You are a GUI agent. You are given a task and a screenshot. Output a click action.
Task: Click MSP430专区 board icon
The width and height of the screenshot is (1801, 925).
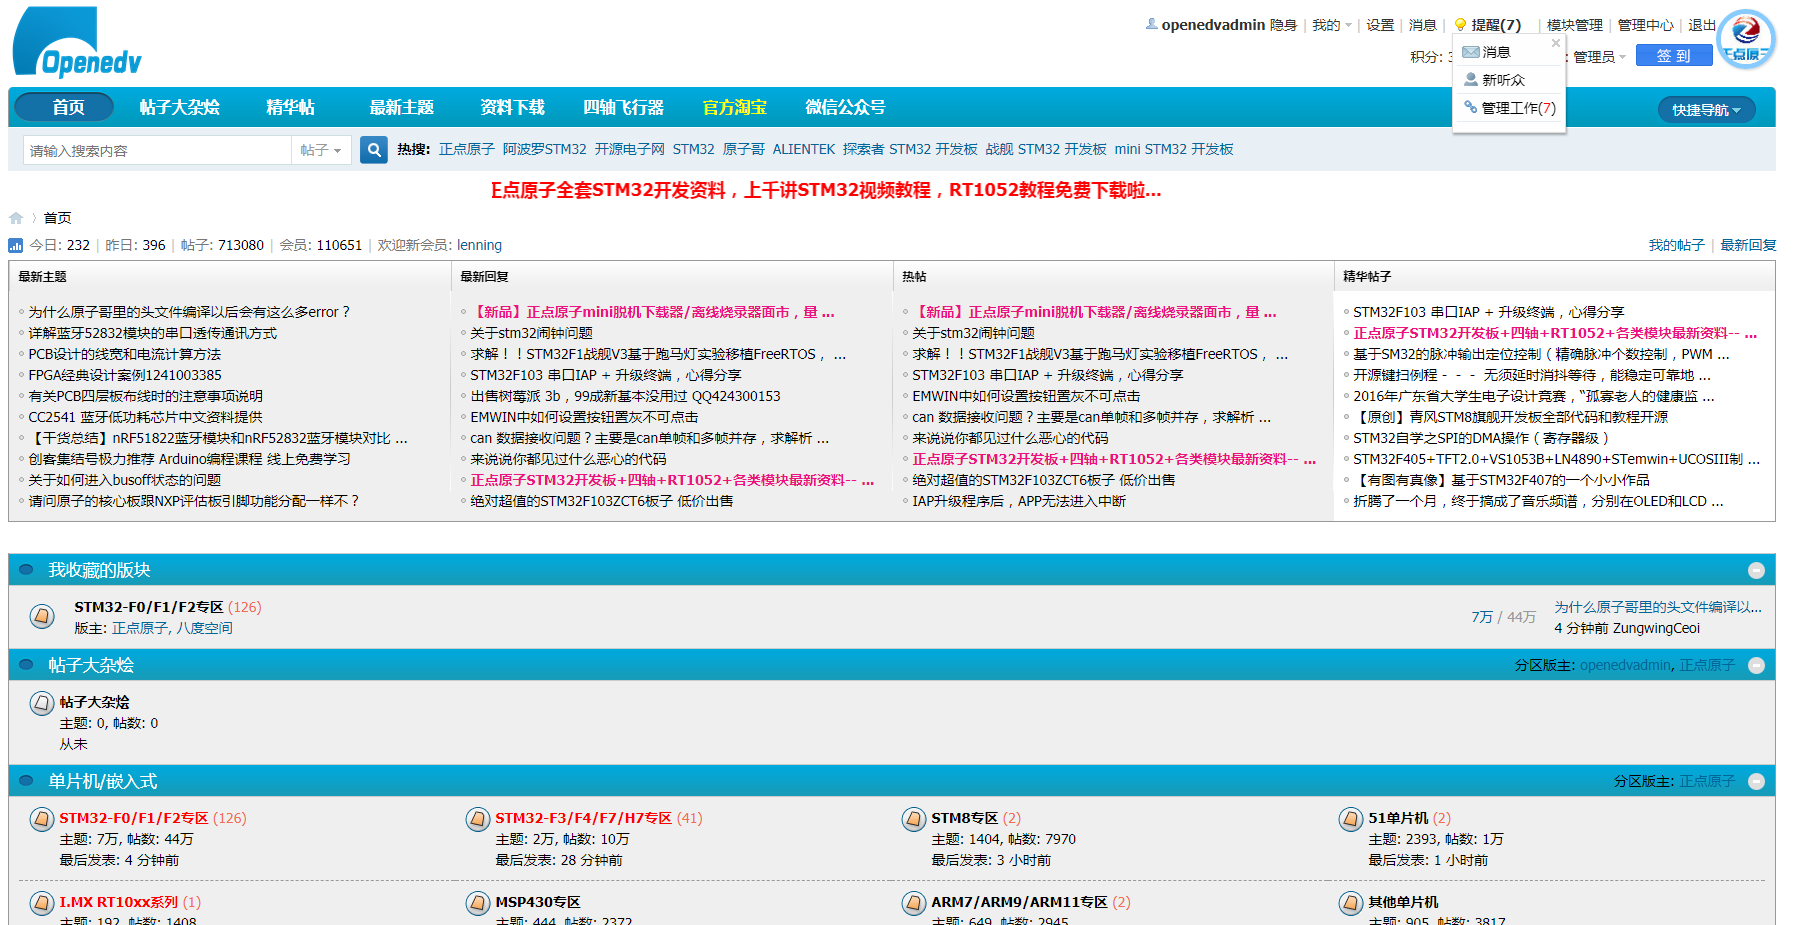pos(478,904)
